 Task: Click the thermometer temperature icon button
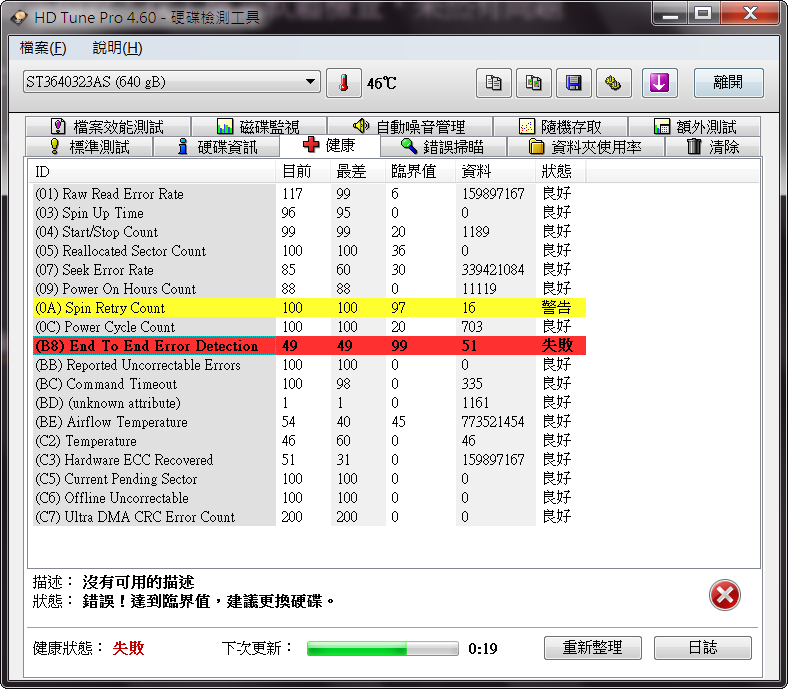[x=344, y=83]
